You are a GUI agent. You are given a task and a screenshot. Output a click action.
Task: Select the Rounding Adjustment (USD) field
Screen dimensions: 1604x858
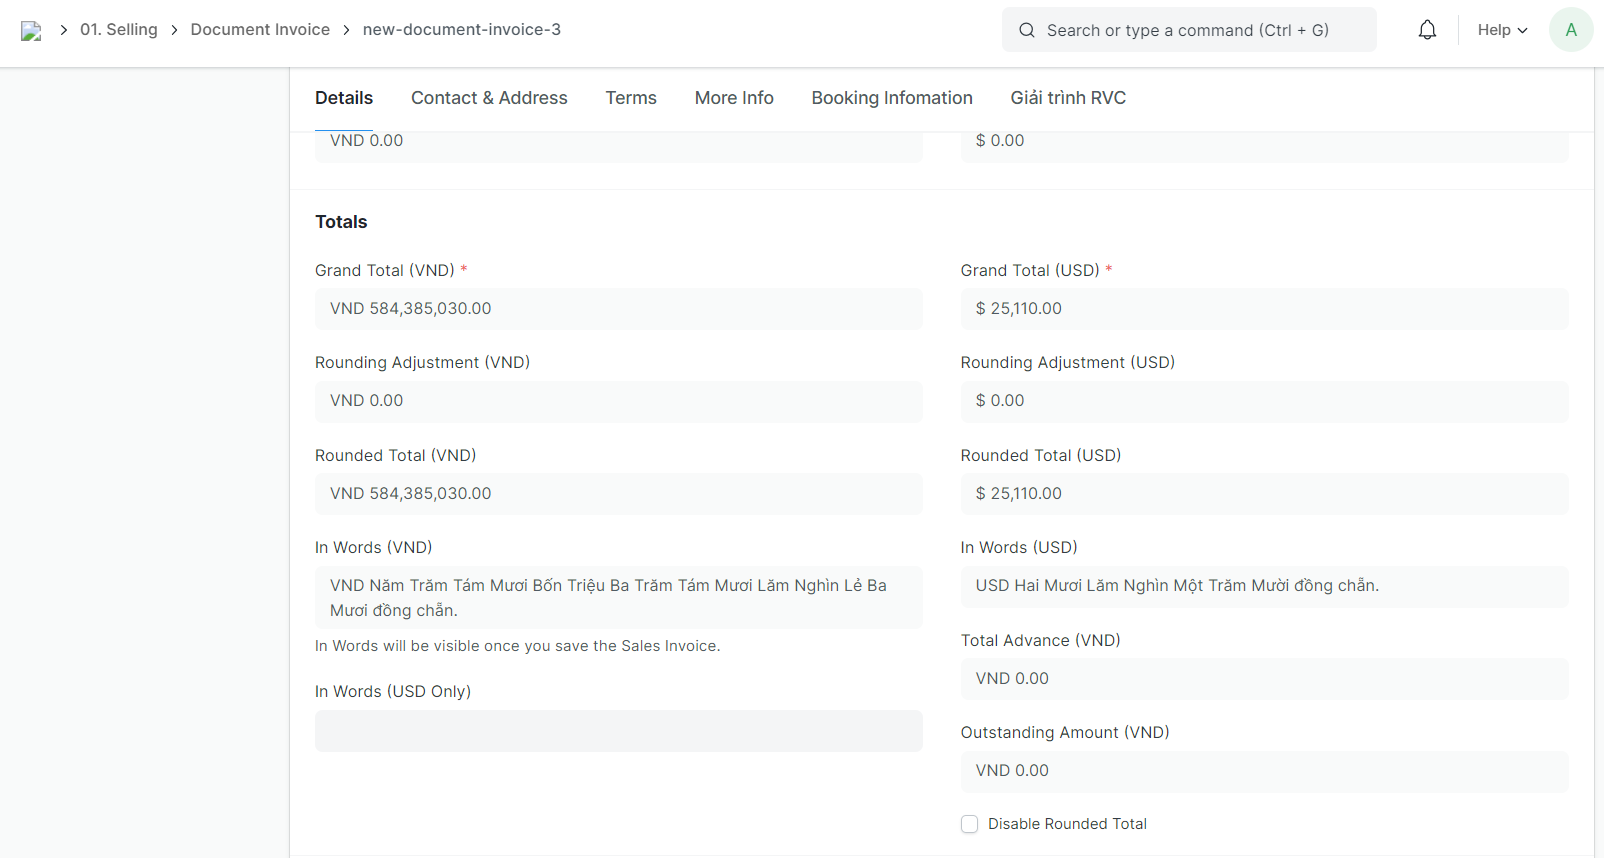[1264, 401]
